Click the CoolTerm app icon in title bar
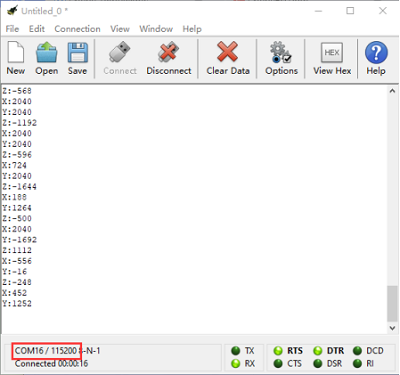This screenshot has width=400, height=375. (x=12, y=11)
